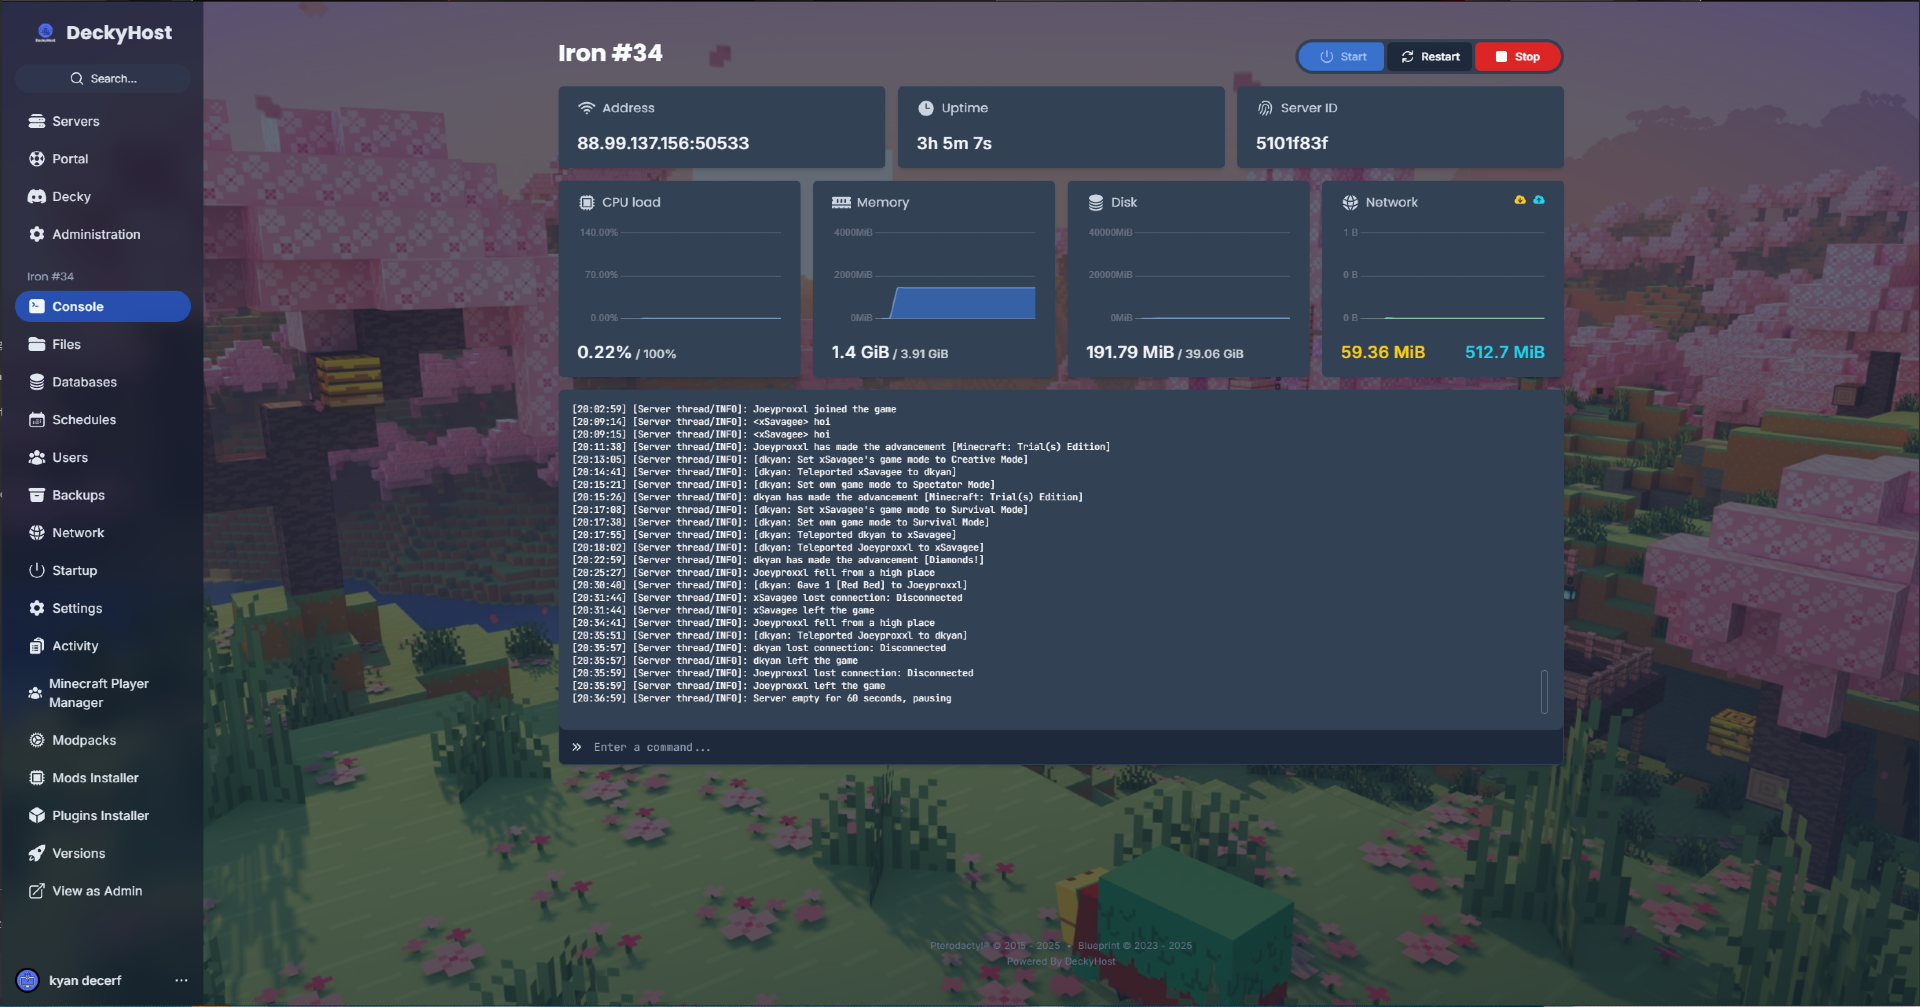Click the Start power button

[x=1342, y=57]
